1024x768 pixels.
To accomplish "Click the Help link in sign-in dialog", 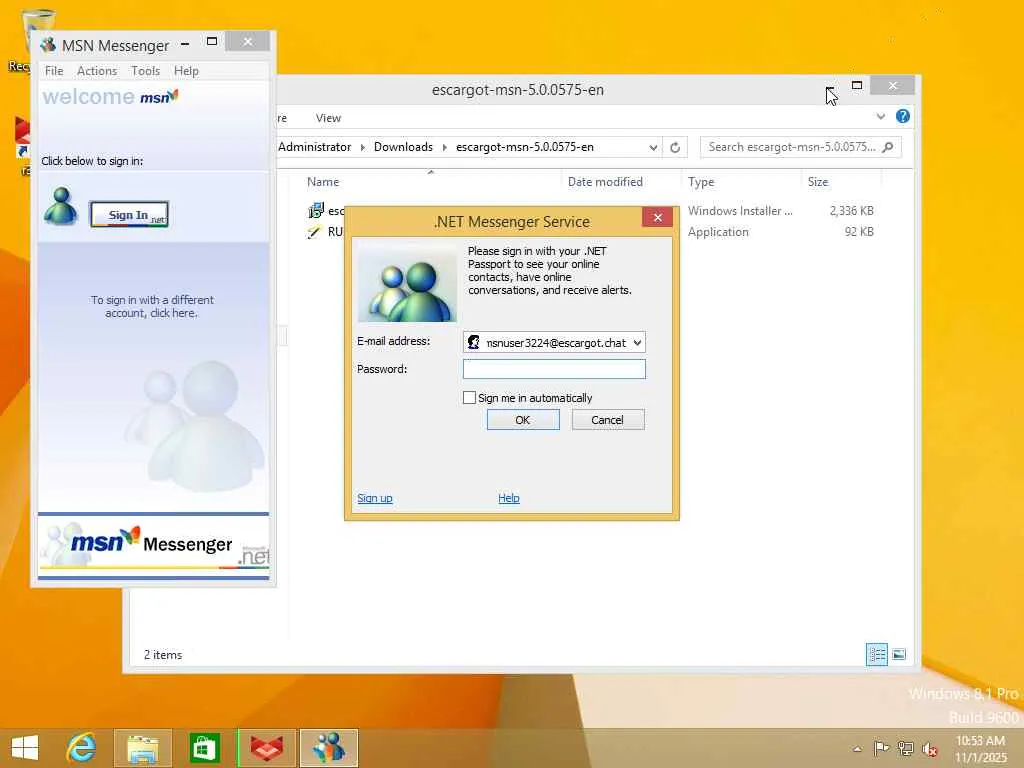I will pyautogui.click(x=509, y=498).
